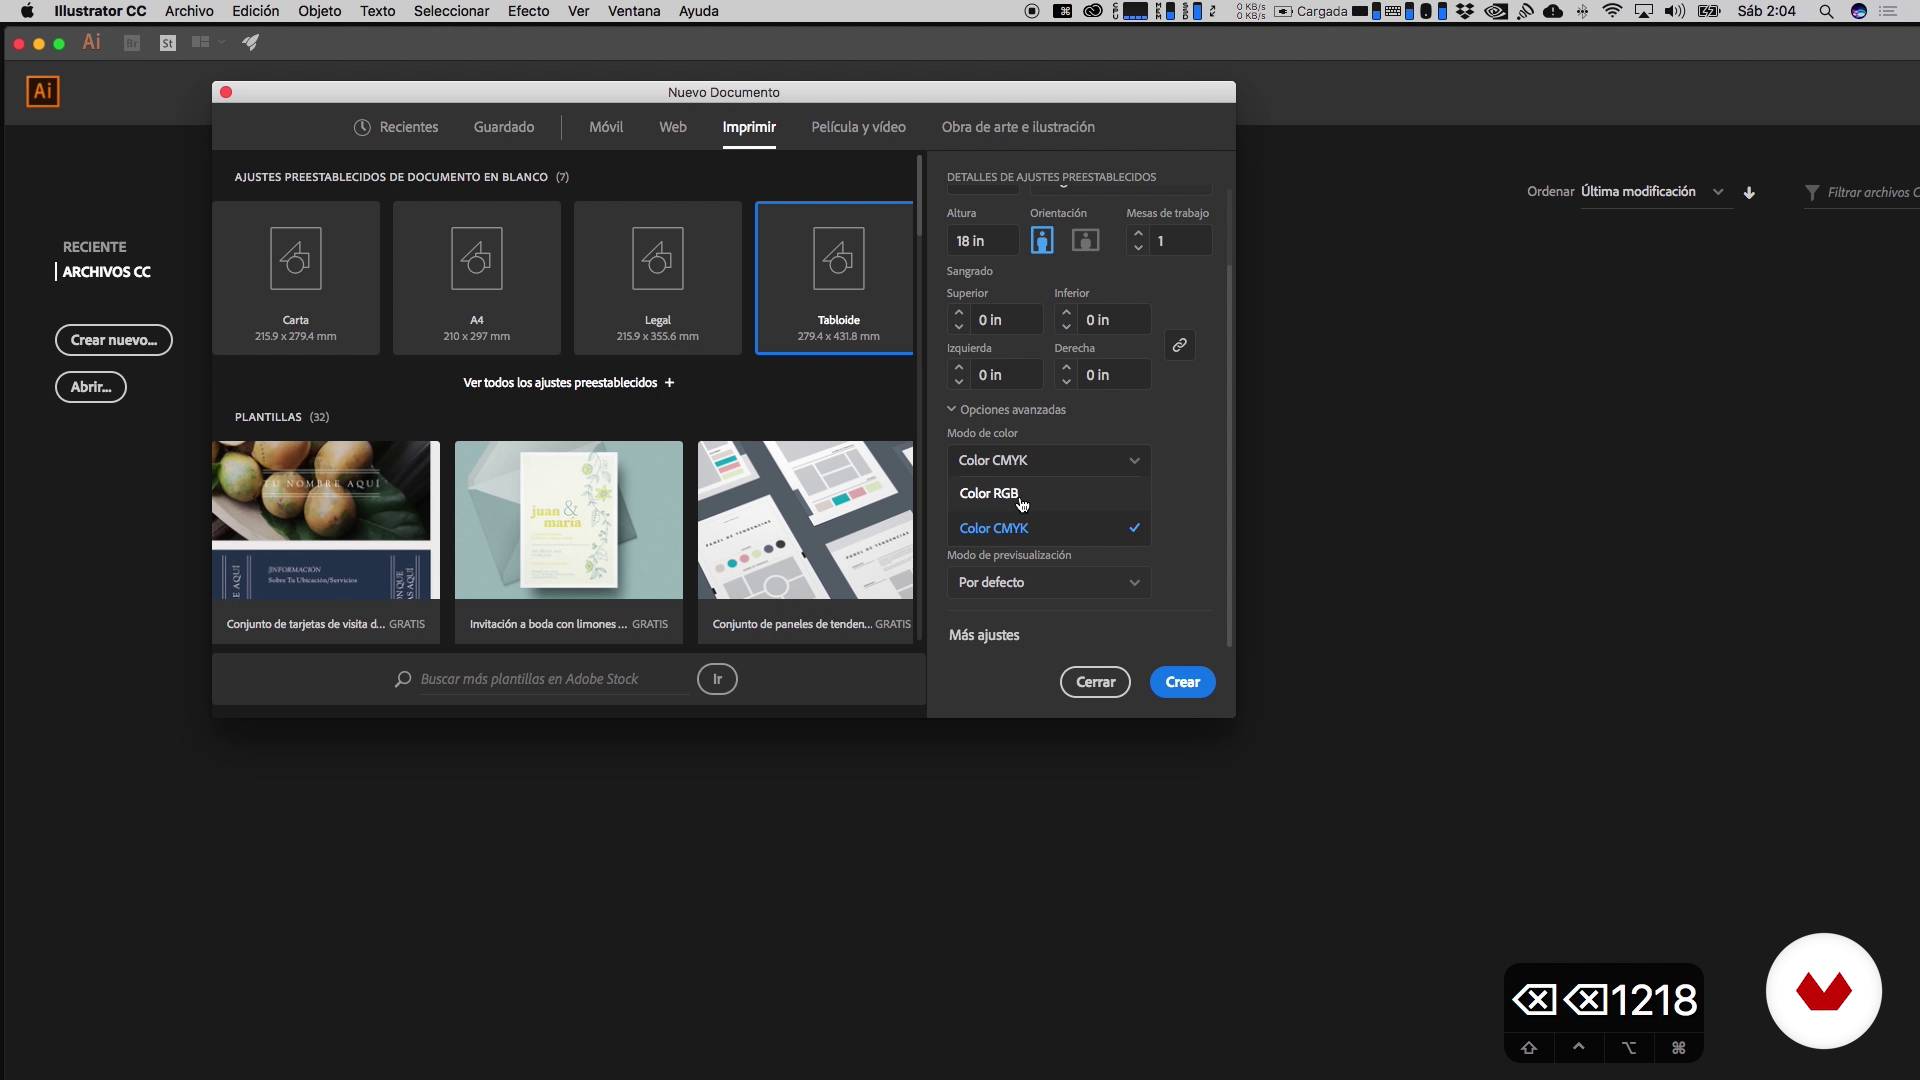The width and height of the screenshot is (1920, 1080).
Task: Open Spotlight search in menu bar
Action: tap(1826, 11)
